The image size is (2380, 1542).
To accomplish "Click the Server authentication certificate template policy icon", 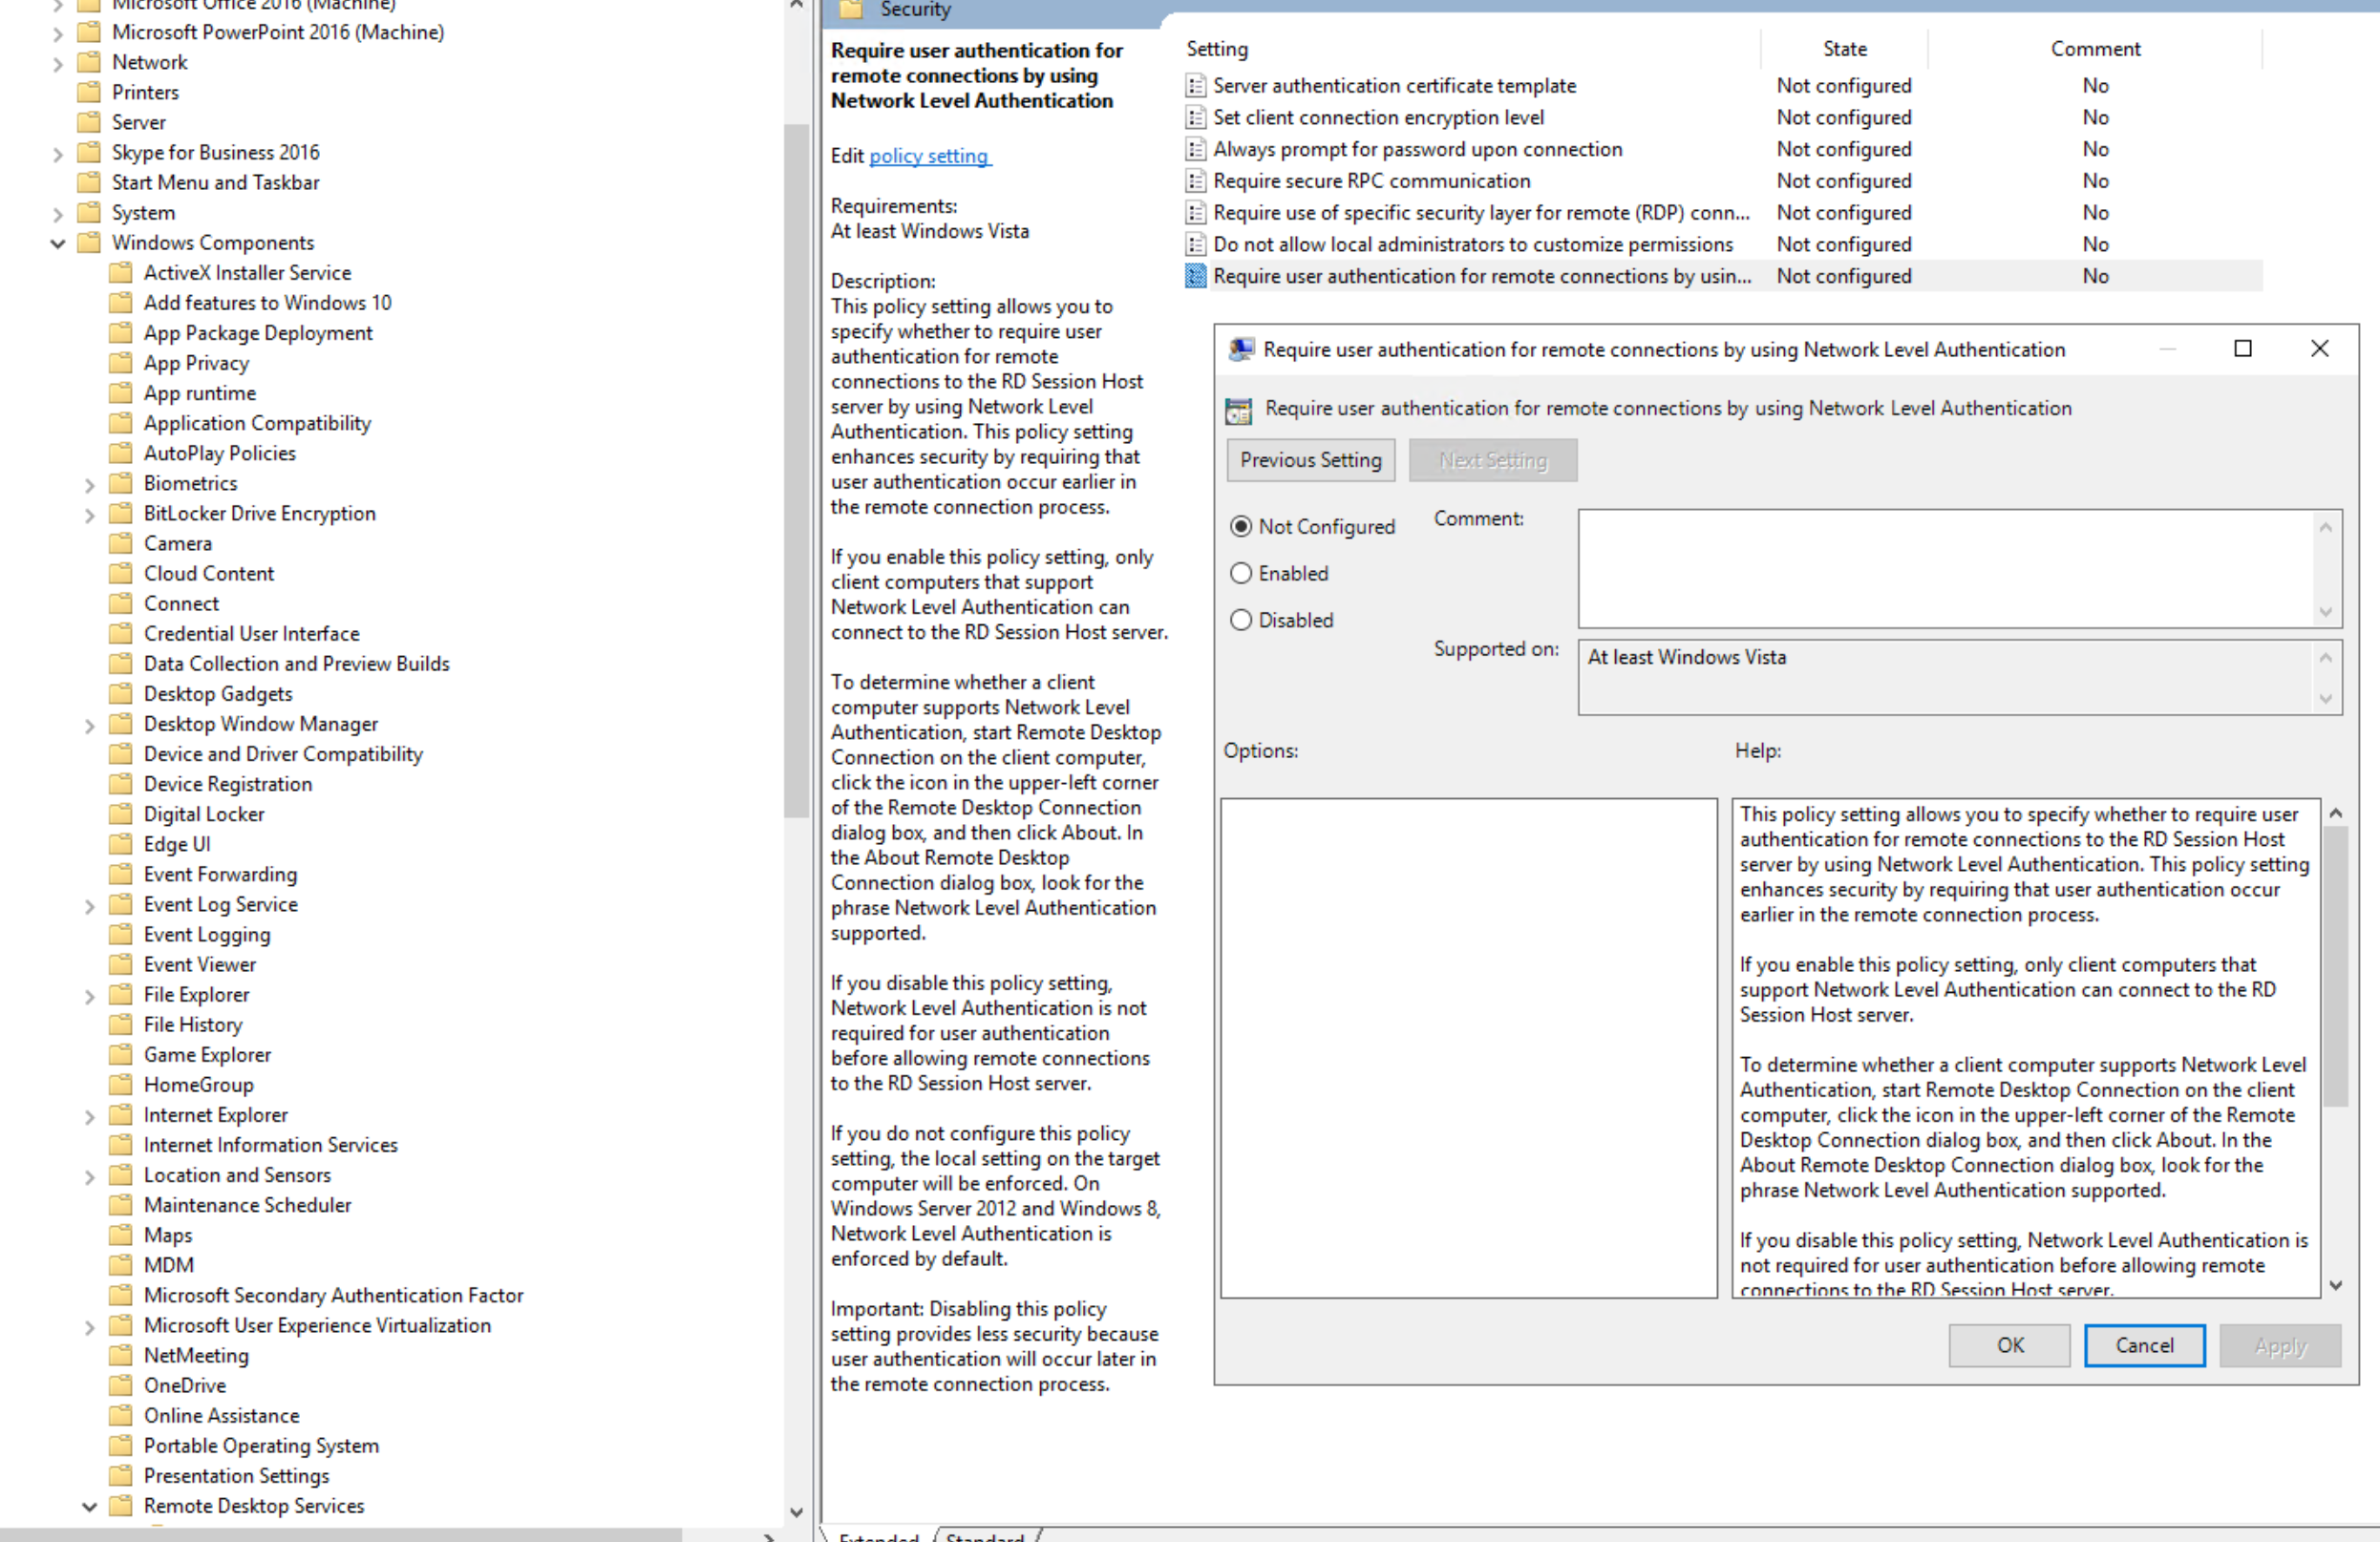I will point(1196,85).
